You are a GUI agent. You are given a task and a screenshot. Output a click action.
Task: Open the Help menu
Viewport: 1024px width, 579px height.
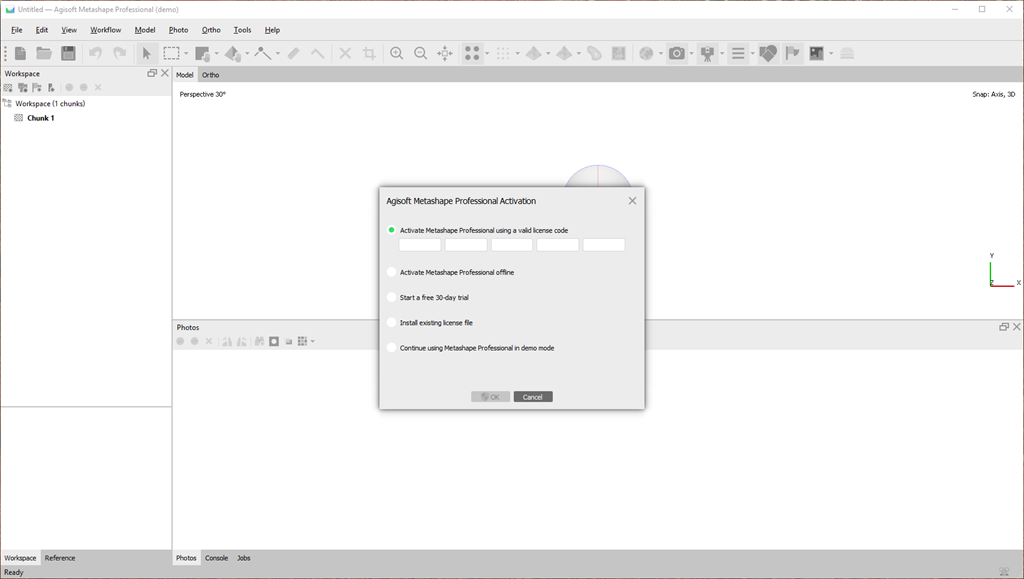[272, 30]
